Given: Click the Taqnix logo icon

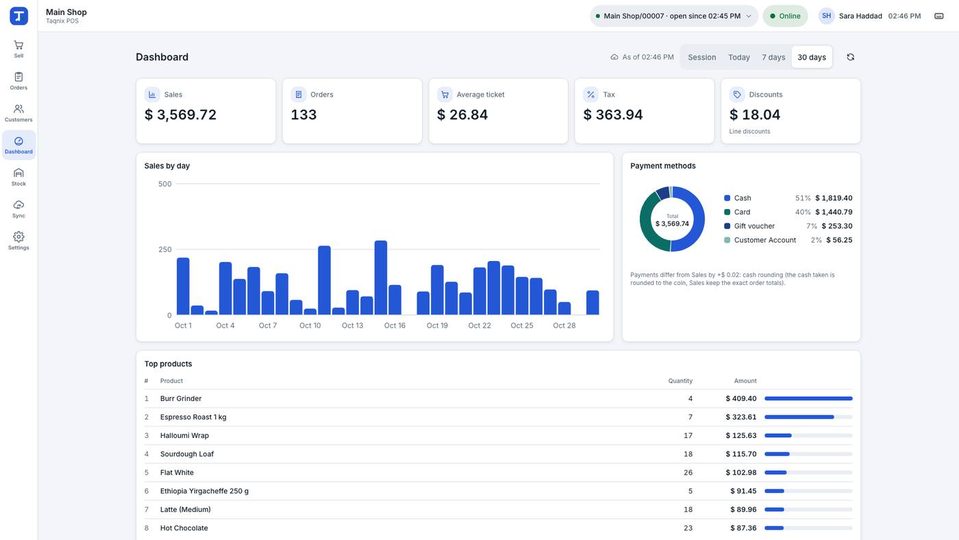Looking at the screenshot, I should [x=19, y=16].
